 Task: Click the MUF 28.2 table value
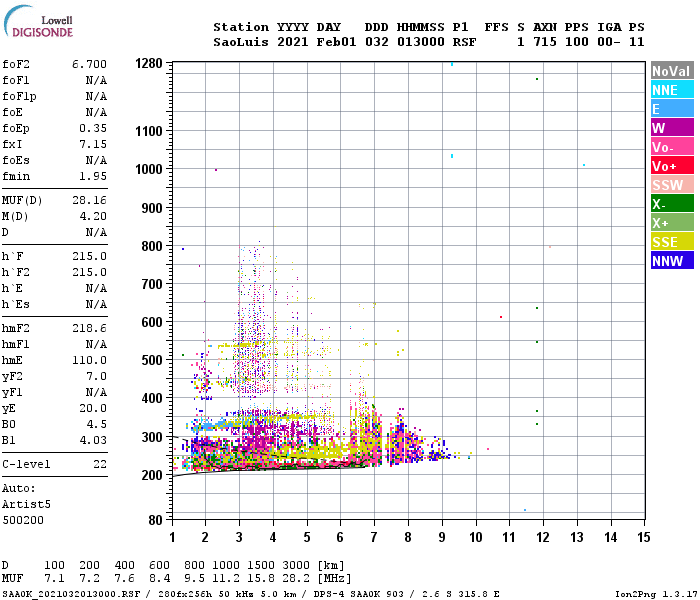pyautogui.click(x=296, y=578)
